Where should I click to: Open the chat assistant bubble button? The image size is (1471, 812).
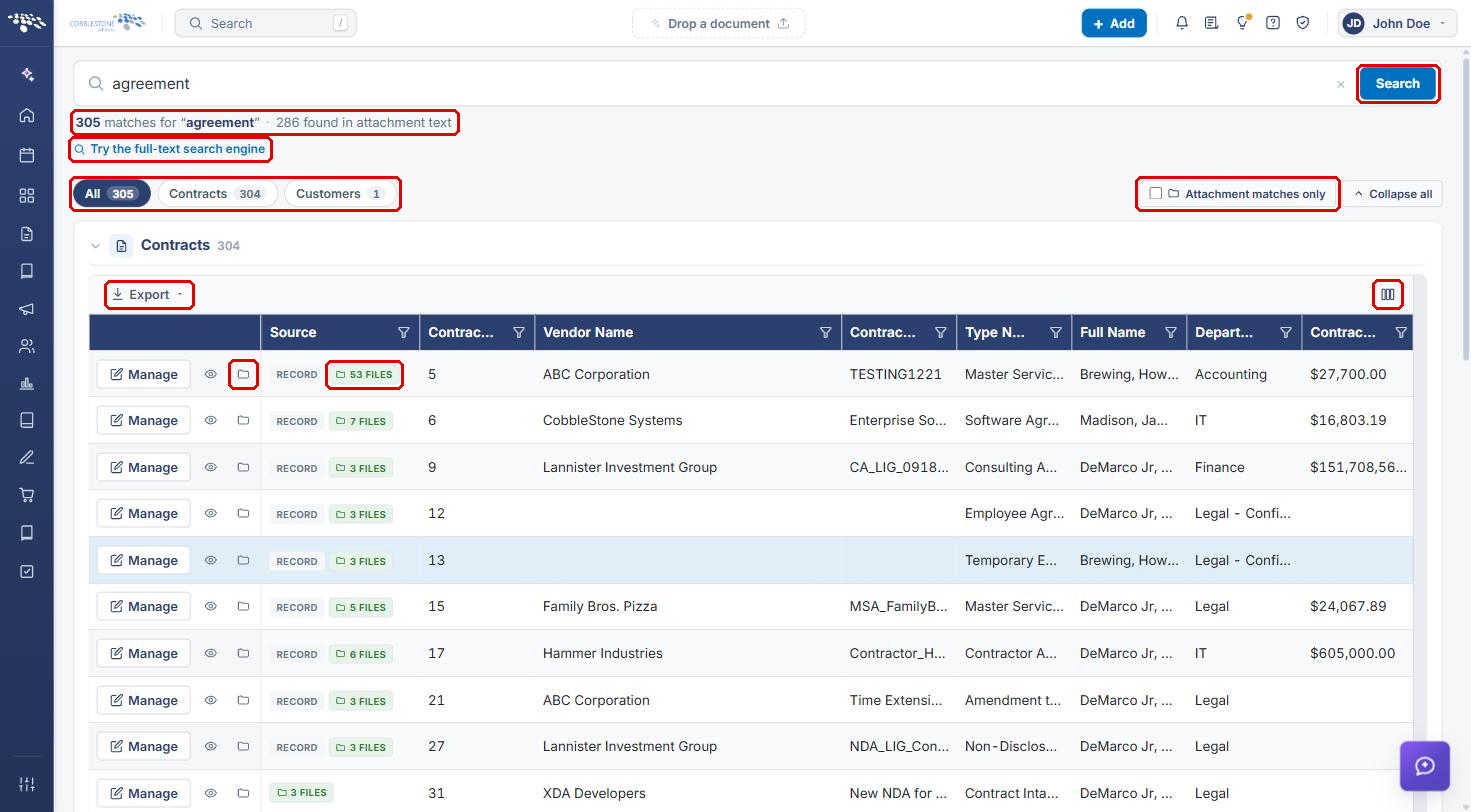pos(1425,766)
